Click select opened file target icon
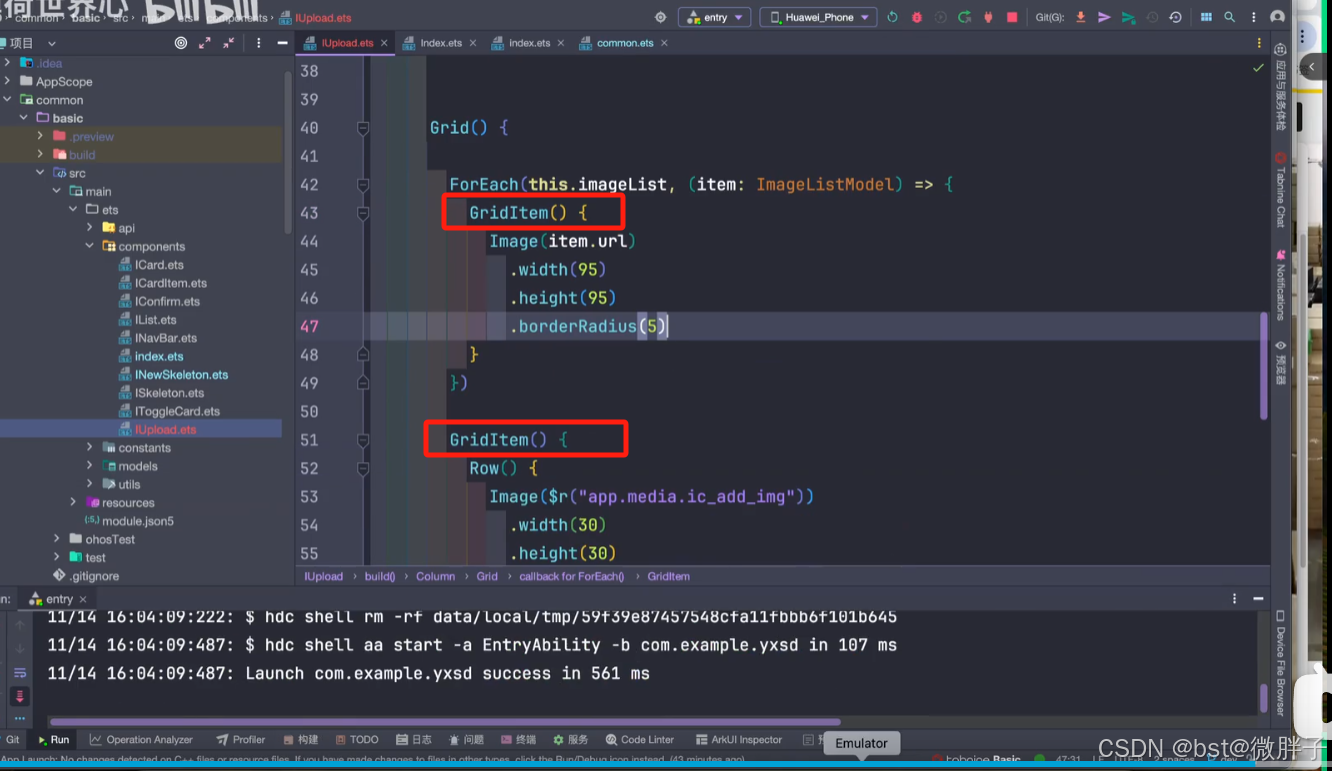Image resolution: width=1332 pixels, height=771 pixels. coord(181,43)
